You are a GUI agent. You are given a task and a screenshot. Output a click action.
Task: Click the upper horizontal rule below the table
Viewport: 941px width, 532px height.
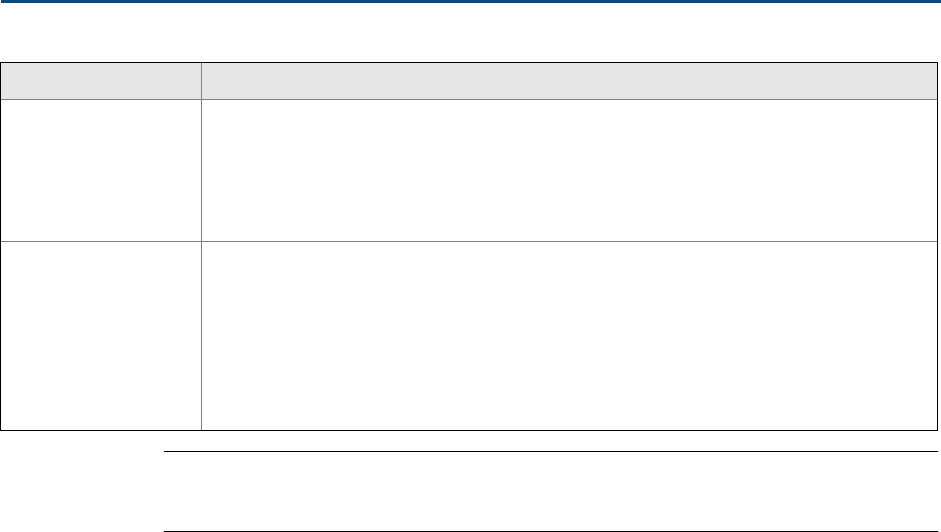click(550, 451)
